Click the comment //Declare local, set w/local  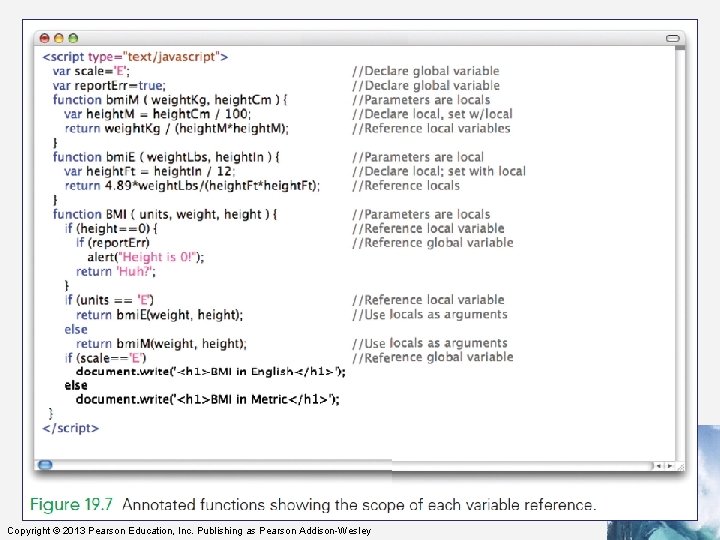pyautogui.click(x=432, y=114)
